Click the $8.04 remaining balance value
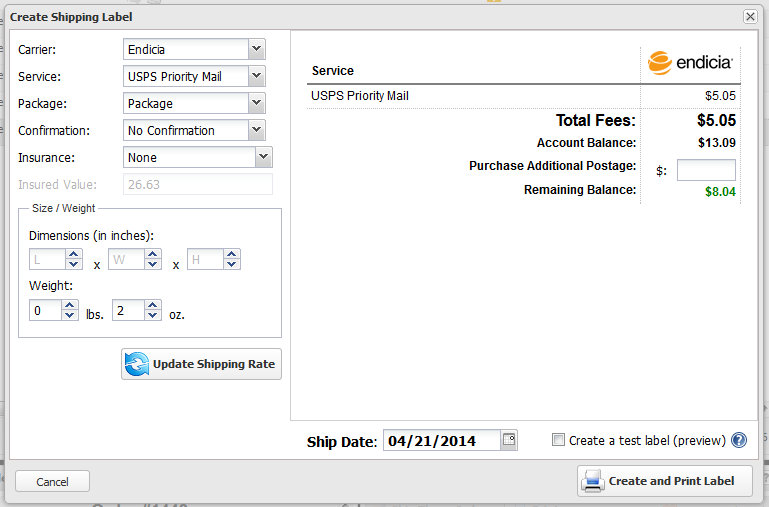The width and height of the screenshot is (769, 507). coord(720,192)
